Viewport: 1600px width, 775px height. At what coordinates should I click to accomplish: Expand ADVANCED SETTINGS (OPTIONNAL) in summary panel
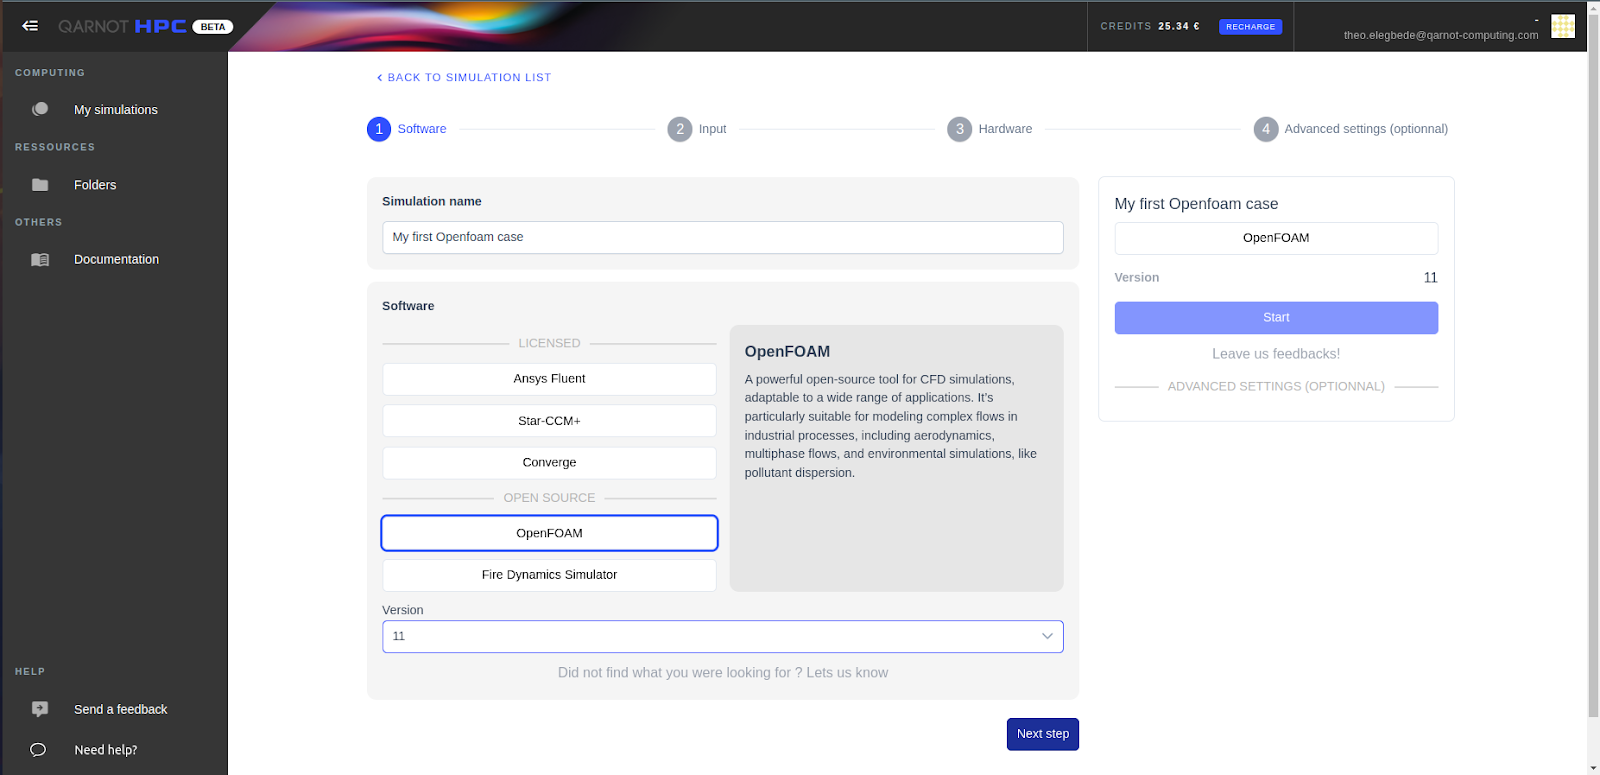click(x=1276, y=386)
